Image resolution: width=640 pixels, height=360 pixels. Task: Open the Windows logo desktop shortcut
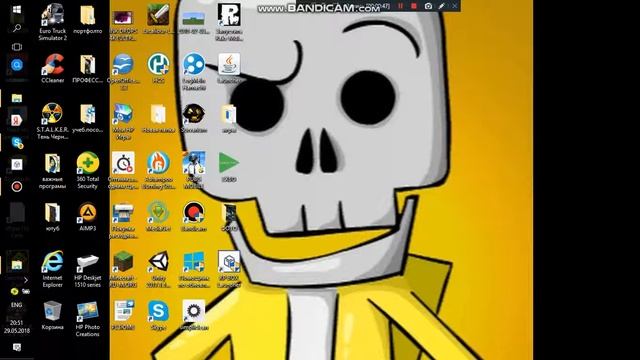tap(193, 269)
